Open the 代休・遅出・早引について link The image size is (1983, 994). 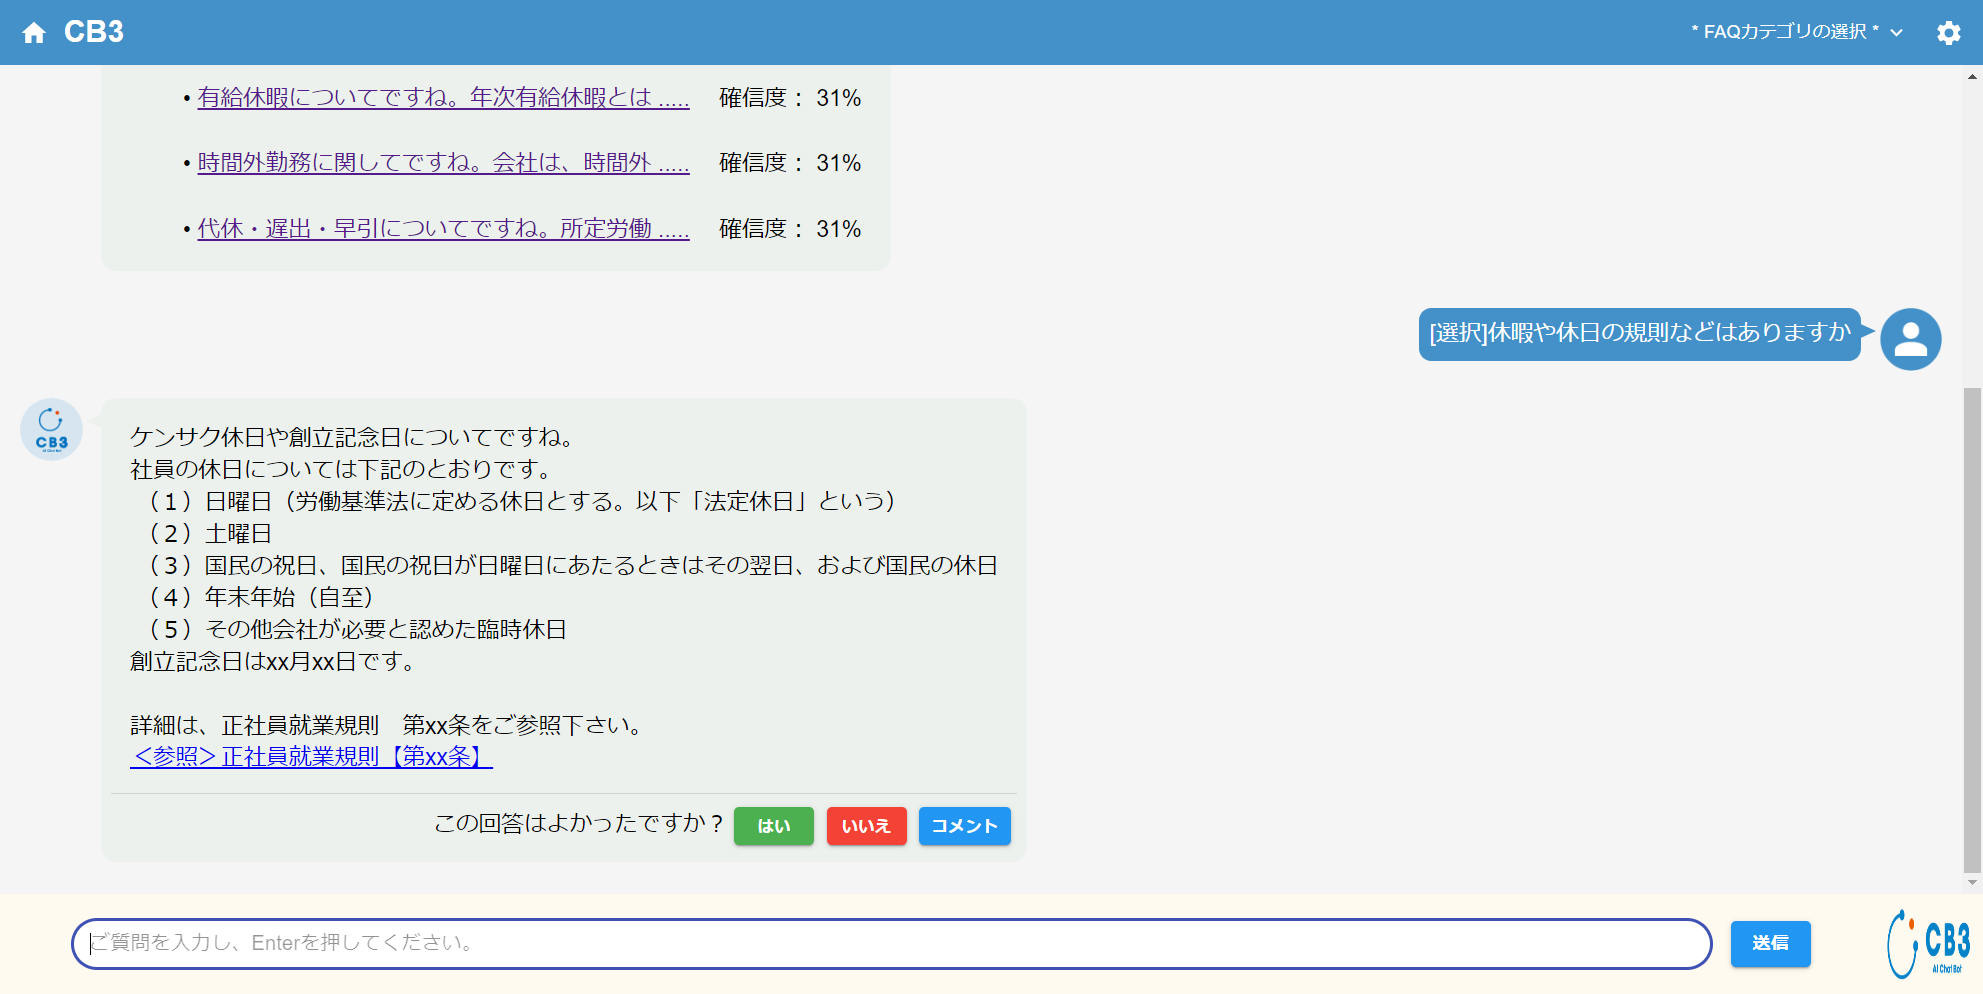tap(443, 229)
